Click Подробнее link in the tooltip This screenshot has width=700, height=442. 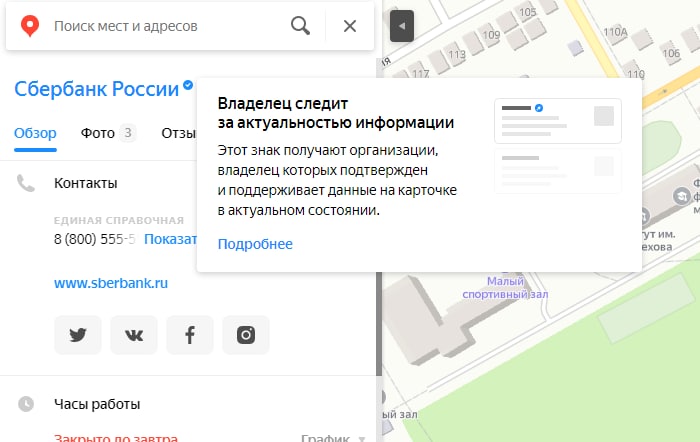tap(255, 244)
